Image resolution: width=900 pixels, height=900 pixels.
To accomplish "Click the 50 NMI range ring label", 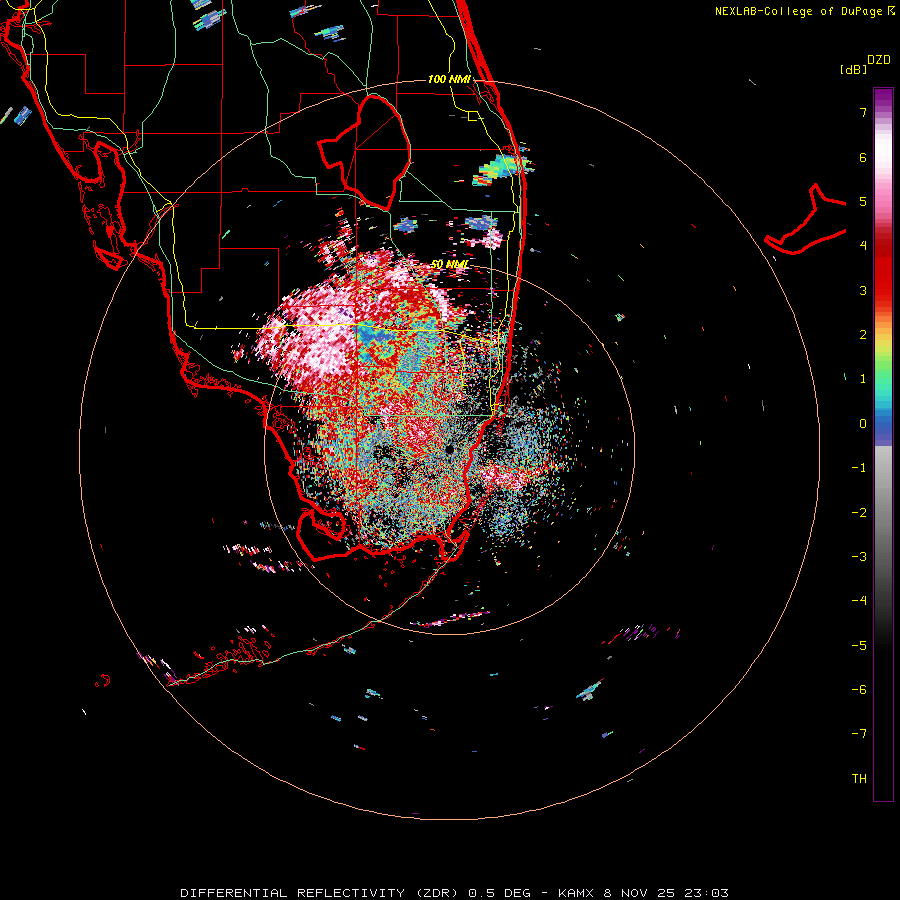I will point(449,264).
